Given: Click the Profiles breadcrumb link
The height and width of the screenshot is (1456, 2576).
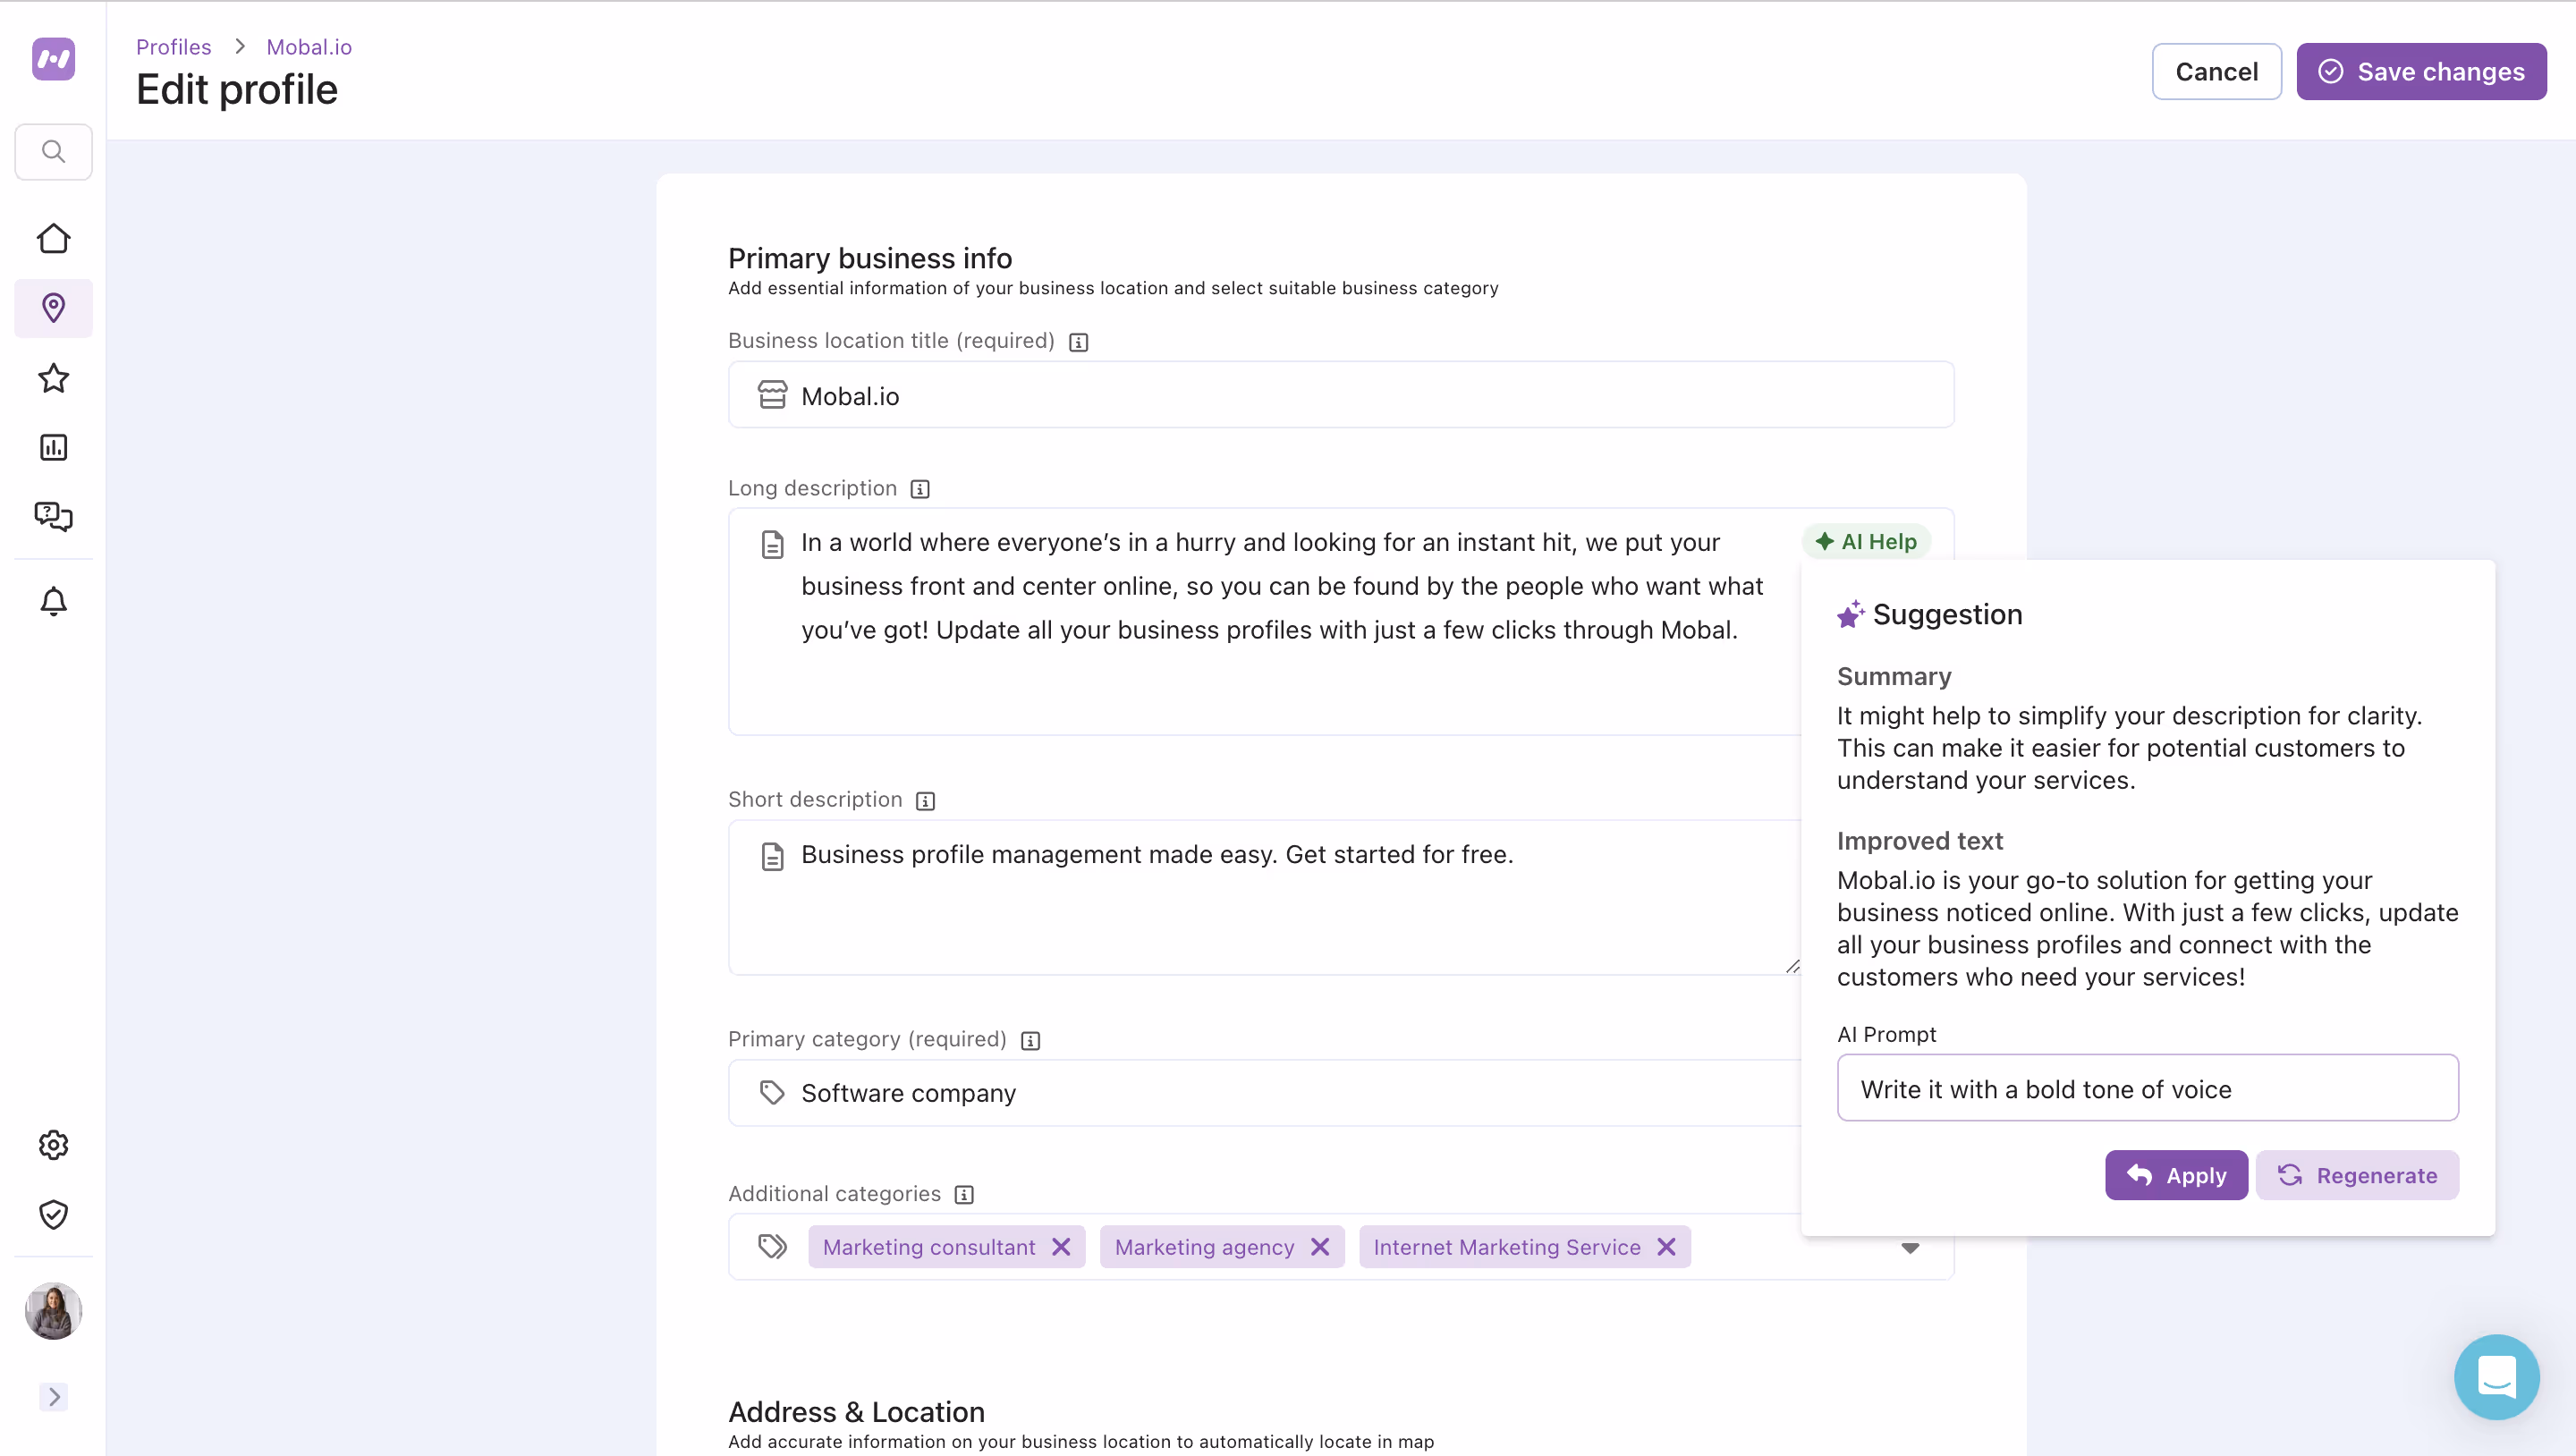Looking at the screenshot, I should (x=174, y=47).
